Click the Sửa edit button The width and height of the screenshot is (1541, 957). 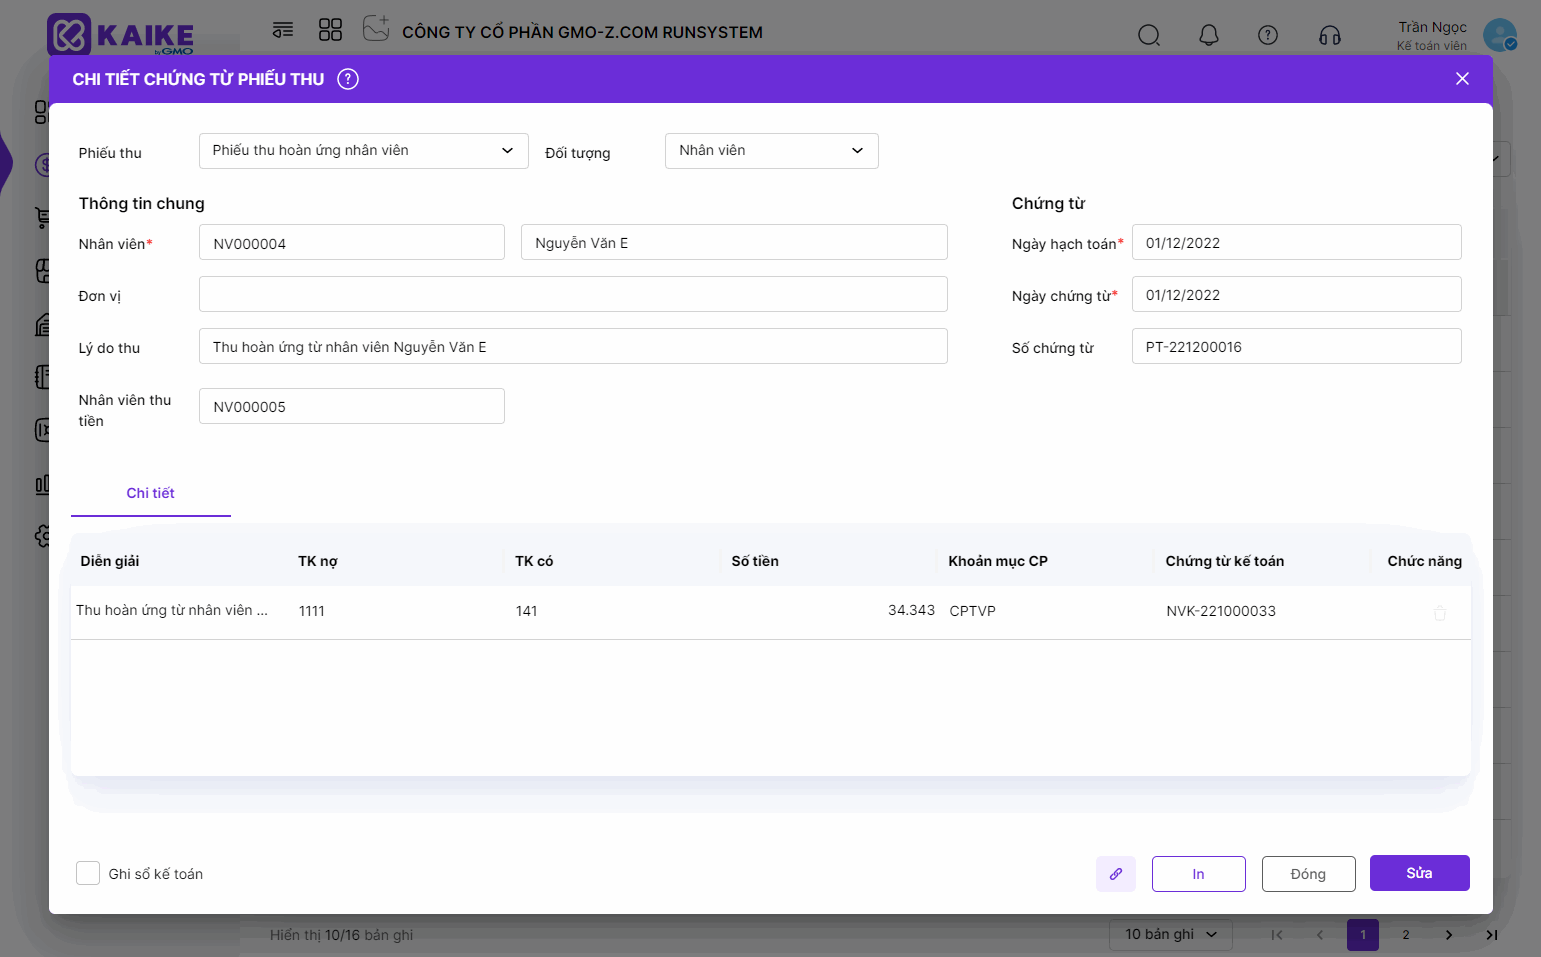point(1420,873)
